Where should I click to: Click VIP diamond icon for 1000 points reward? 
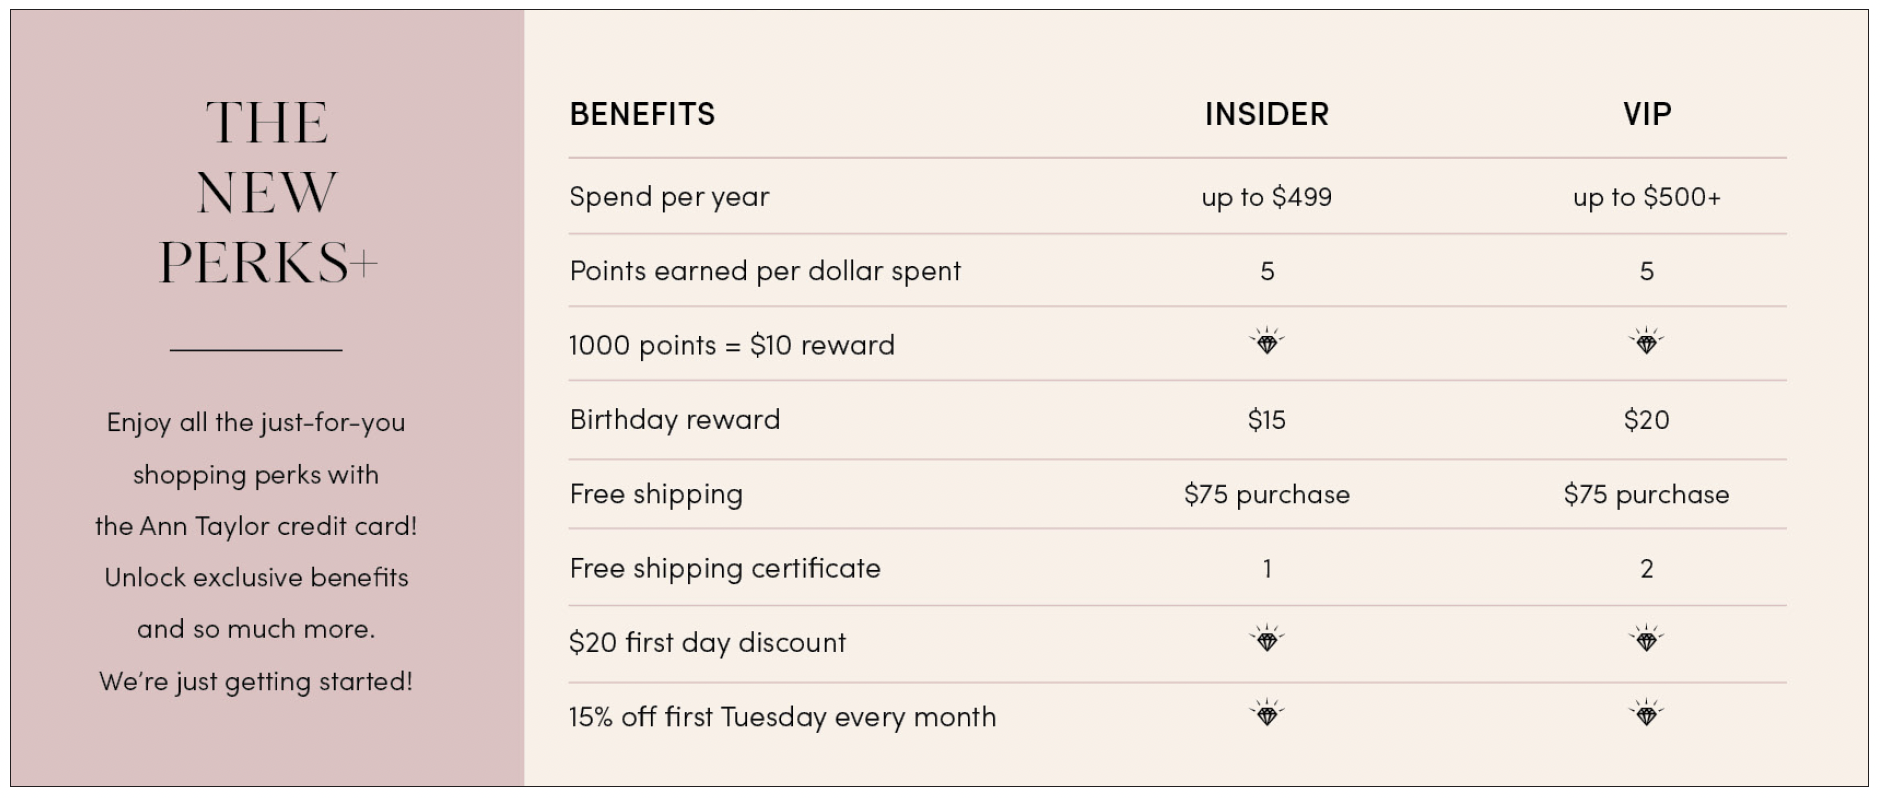(1646, 342)
